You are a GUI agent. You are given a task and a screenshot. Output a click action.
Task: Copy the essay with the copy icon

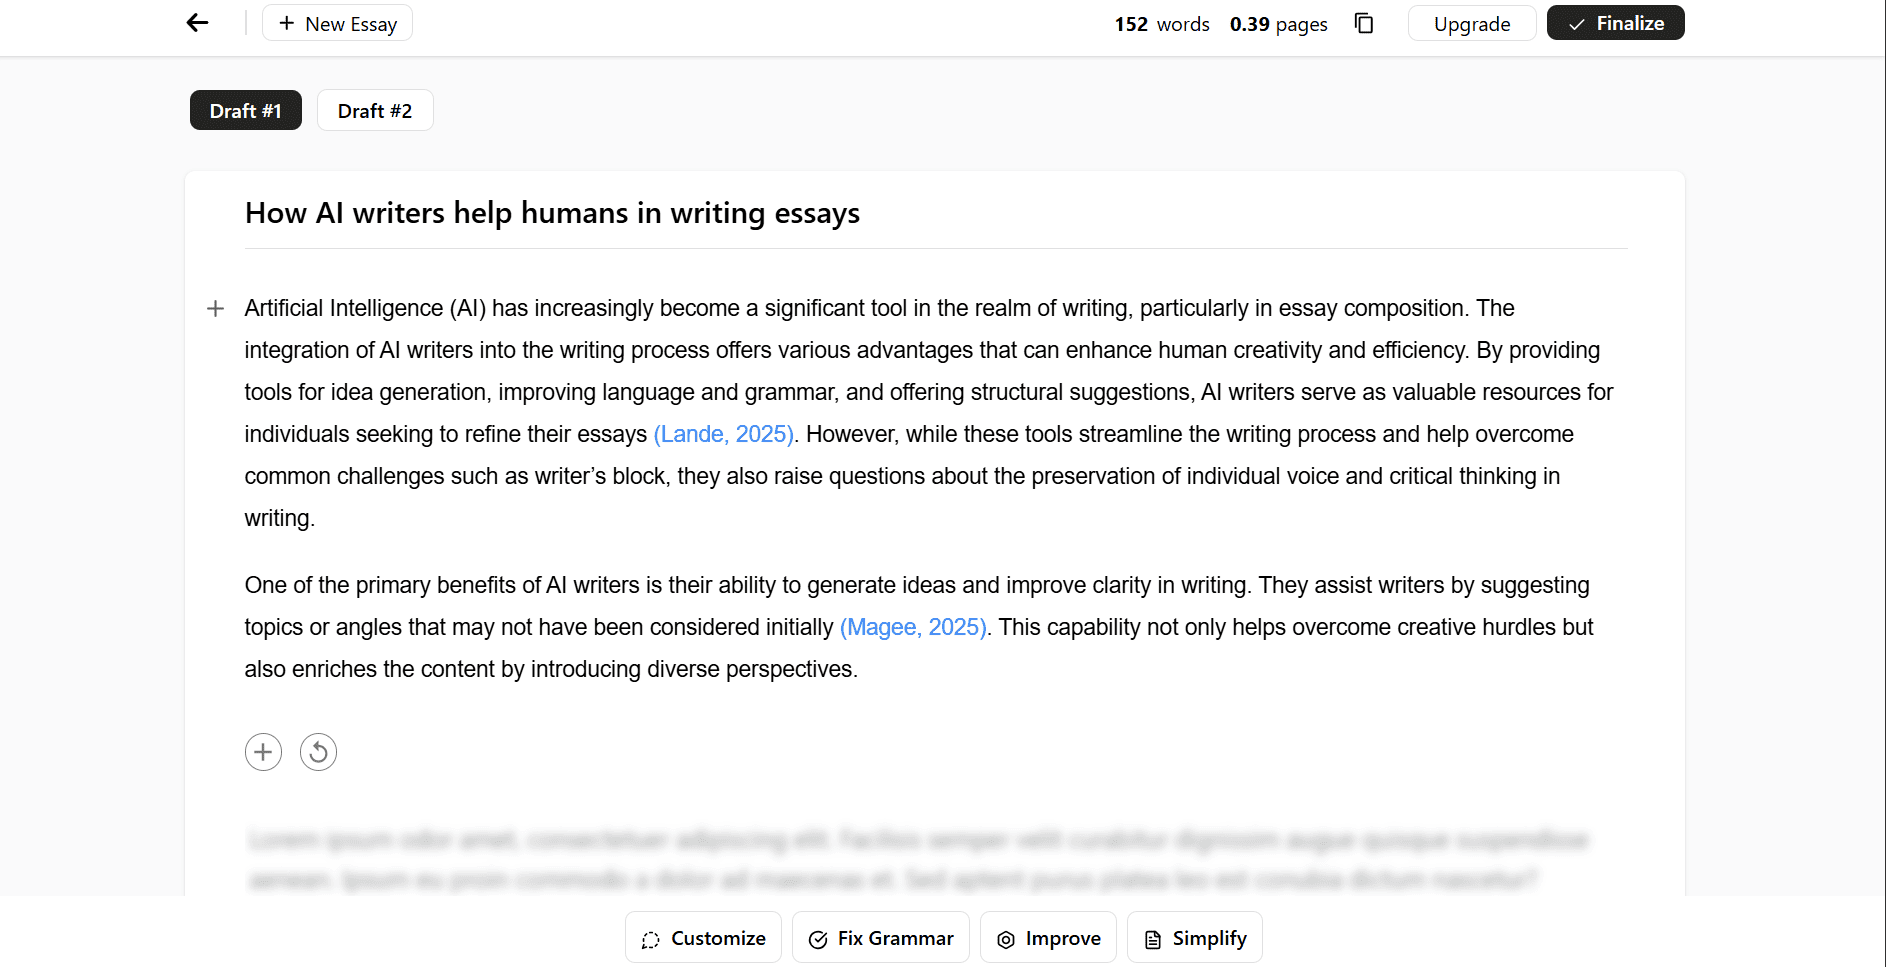point(1363,22)
